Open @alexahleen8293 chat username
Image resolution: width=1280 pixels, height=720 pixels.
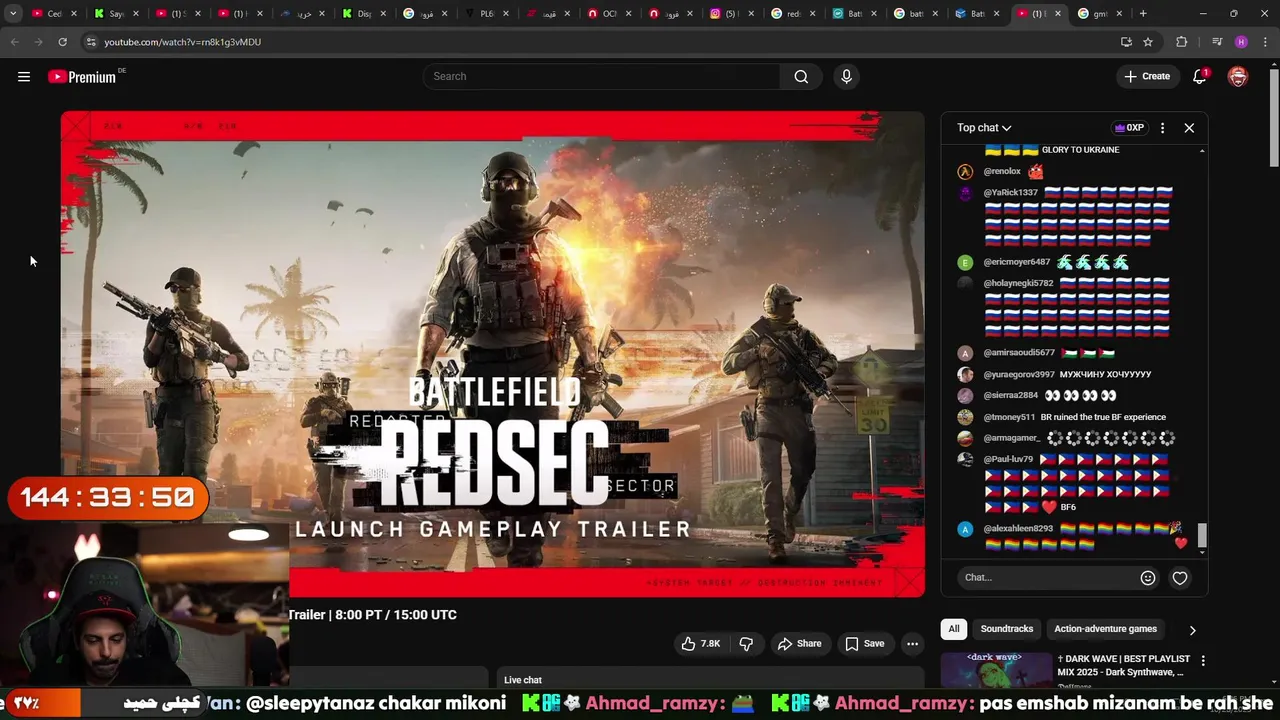click(x=1018, y=529)
